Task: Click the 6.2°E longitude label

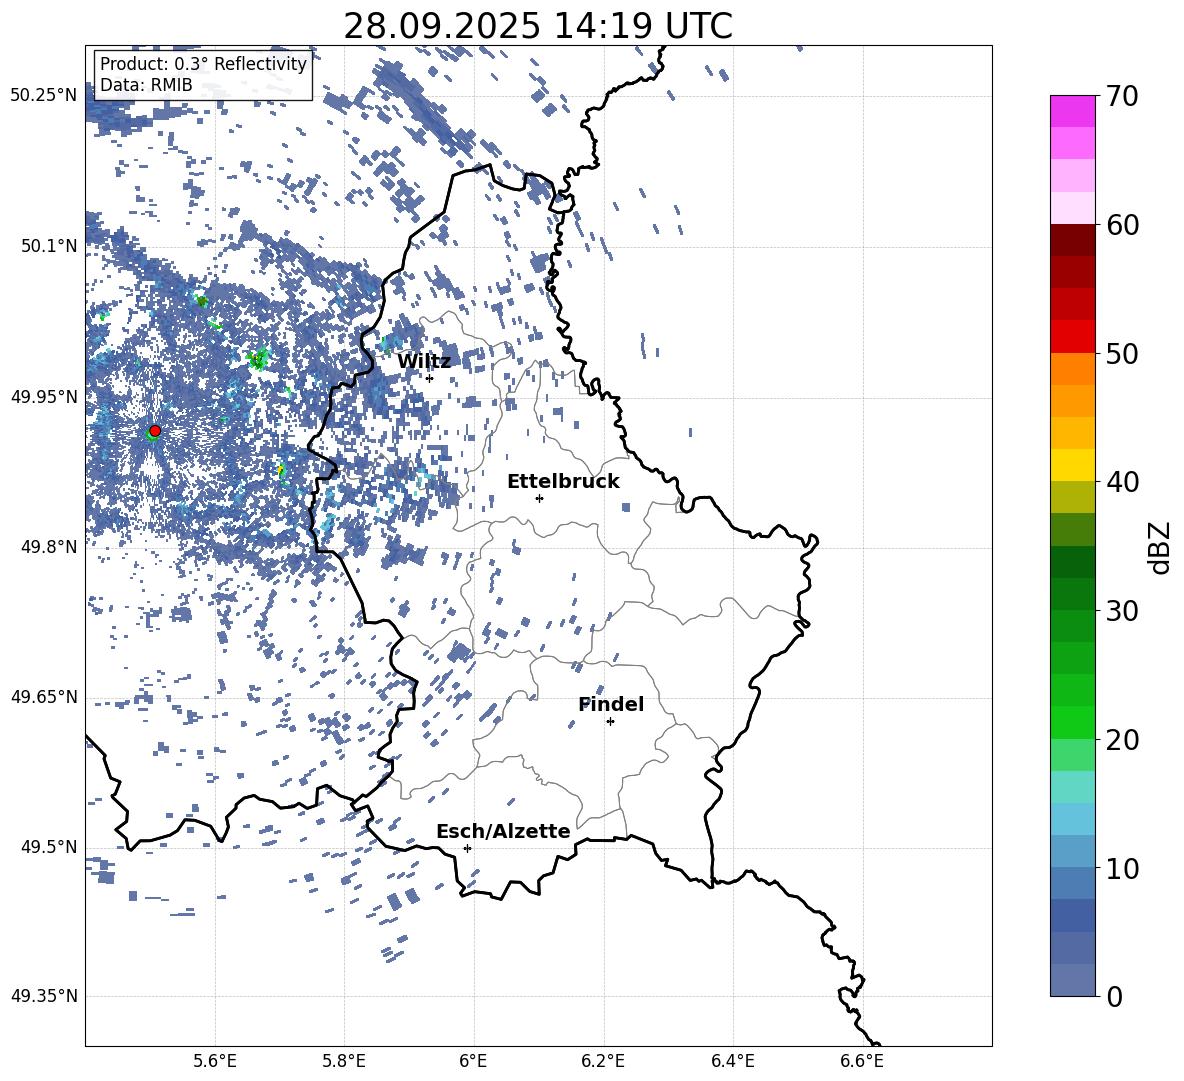Action: point(603,1061)
